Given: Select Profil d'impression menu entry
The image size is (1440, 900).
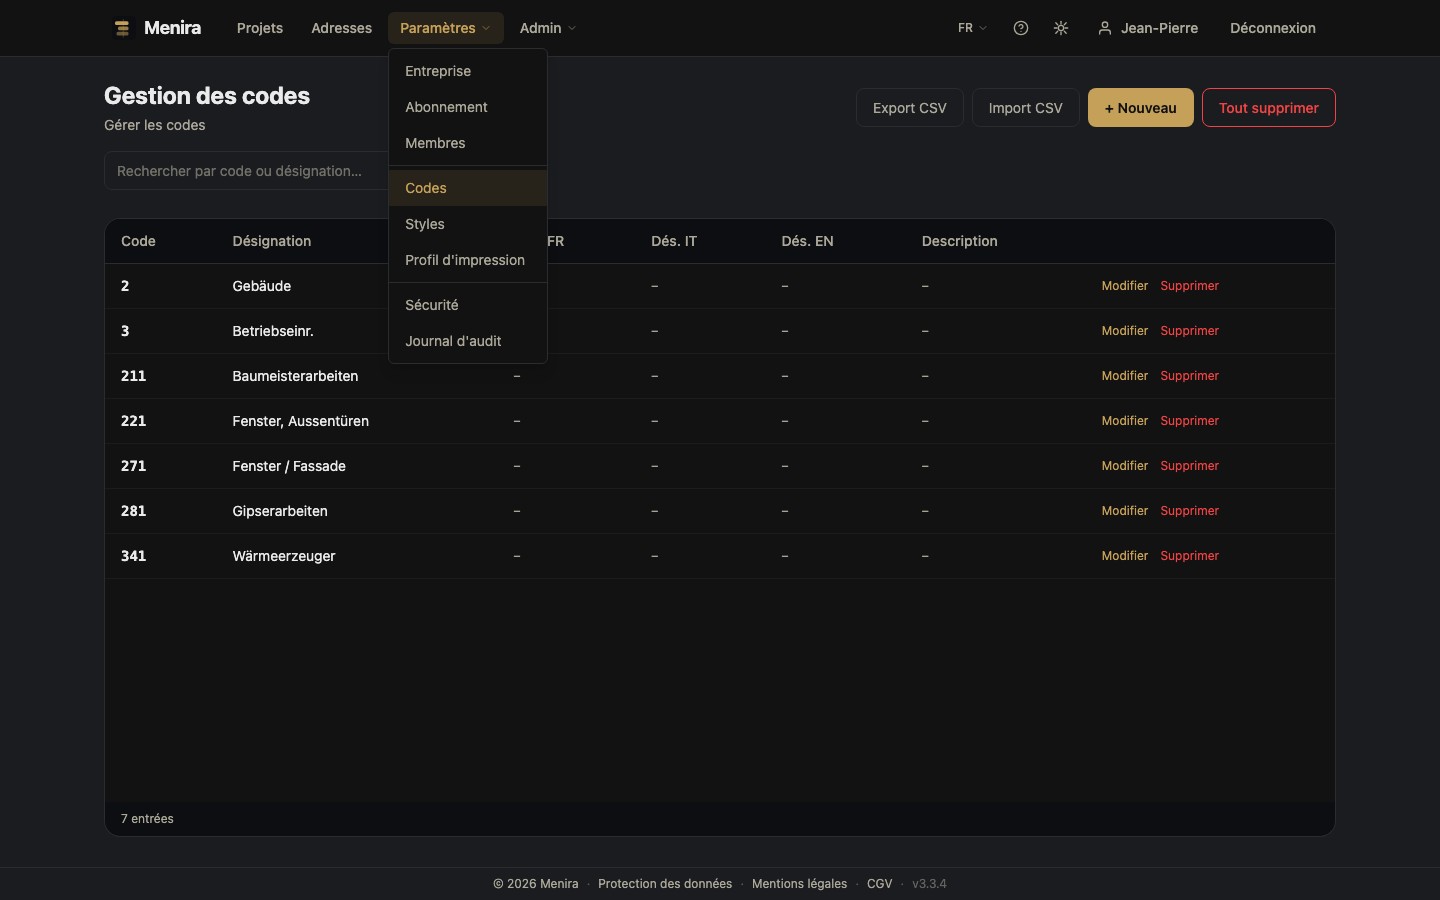Looking at the screenshot, I should pyautogui.click(x=467, y=260).
